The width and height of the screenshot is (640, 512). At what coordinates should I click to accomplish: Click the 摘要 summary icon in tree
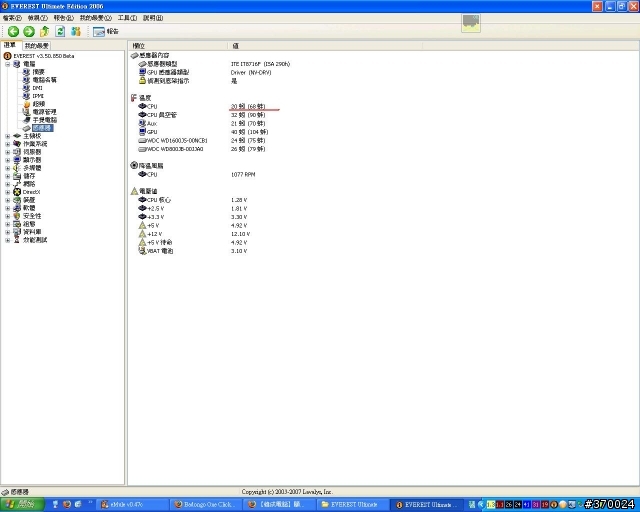(x=27, y=72)
